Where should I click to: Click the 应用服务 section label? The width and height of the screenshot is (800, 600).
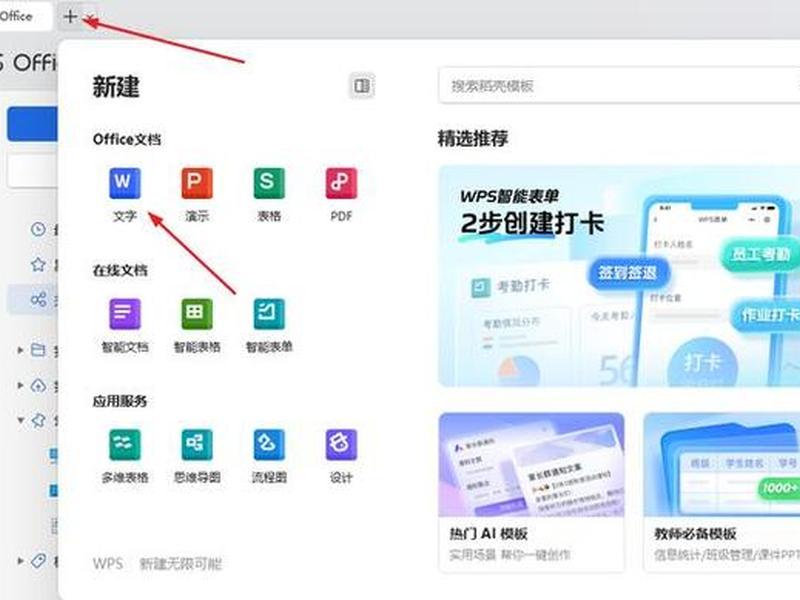tap(120, 401)
